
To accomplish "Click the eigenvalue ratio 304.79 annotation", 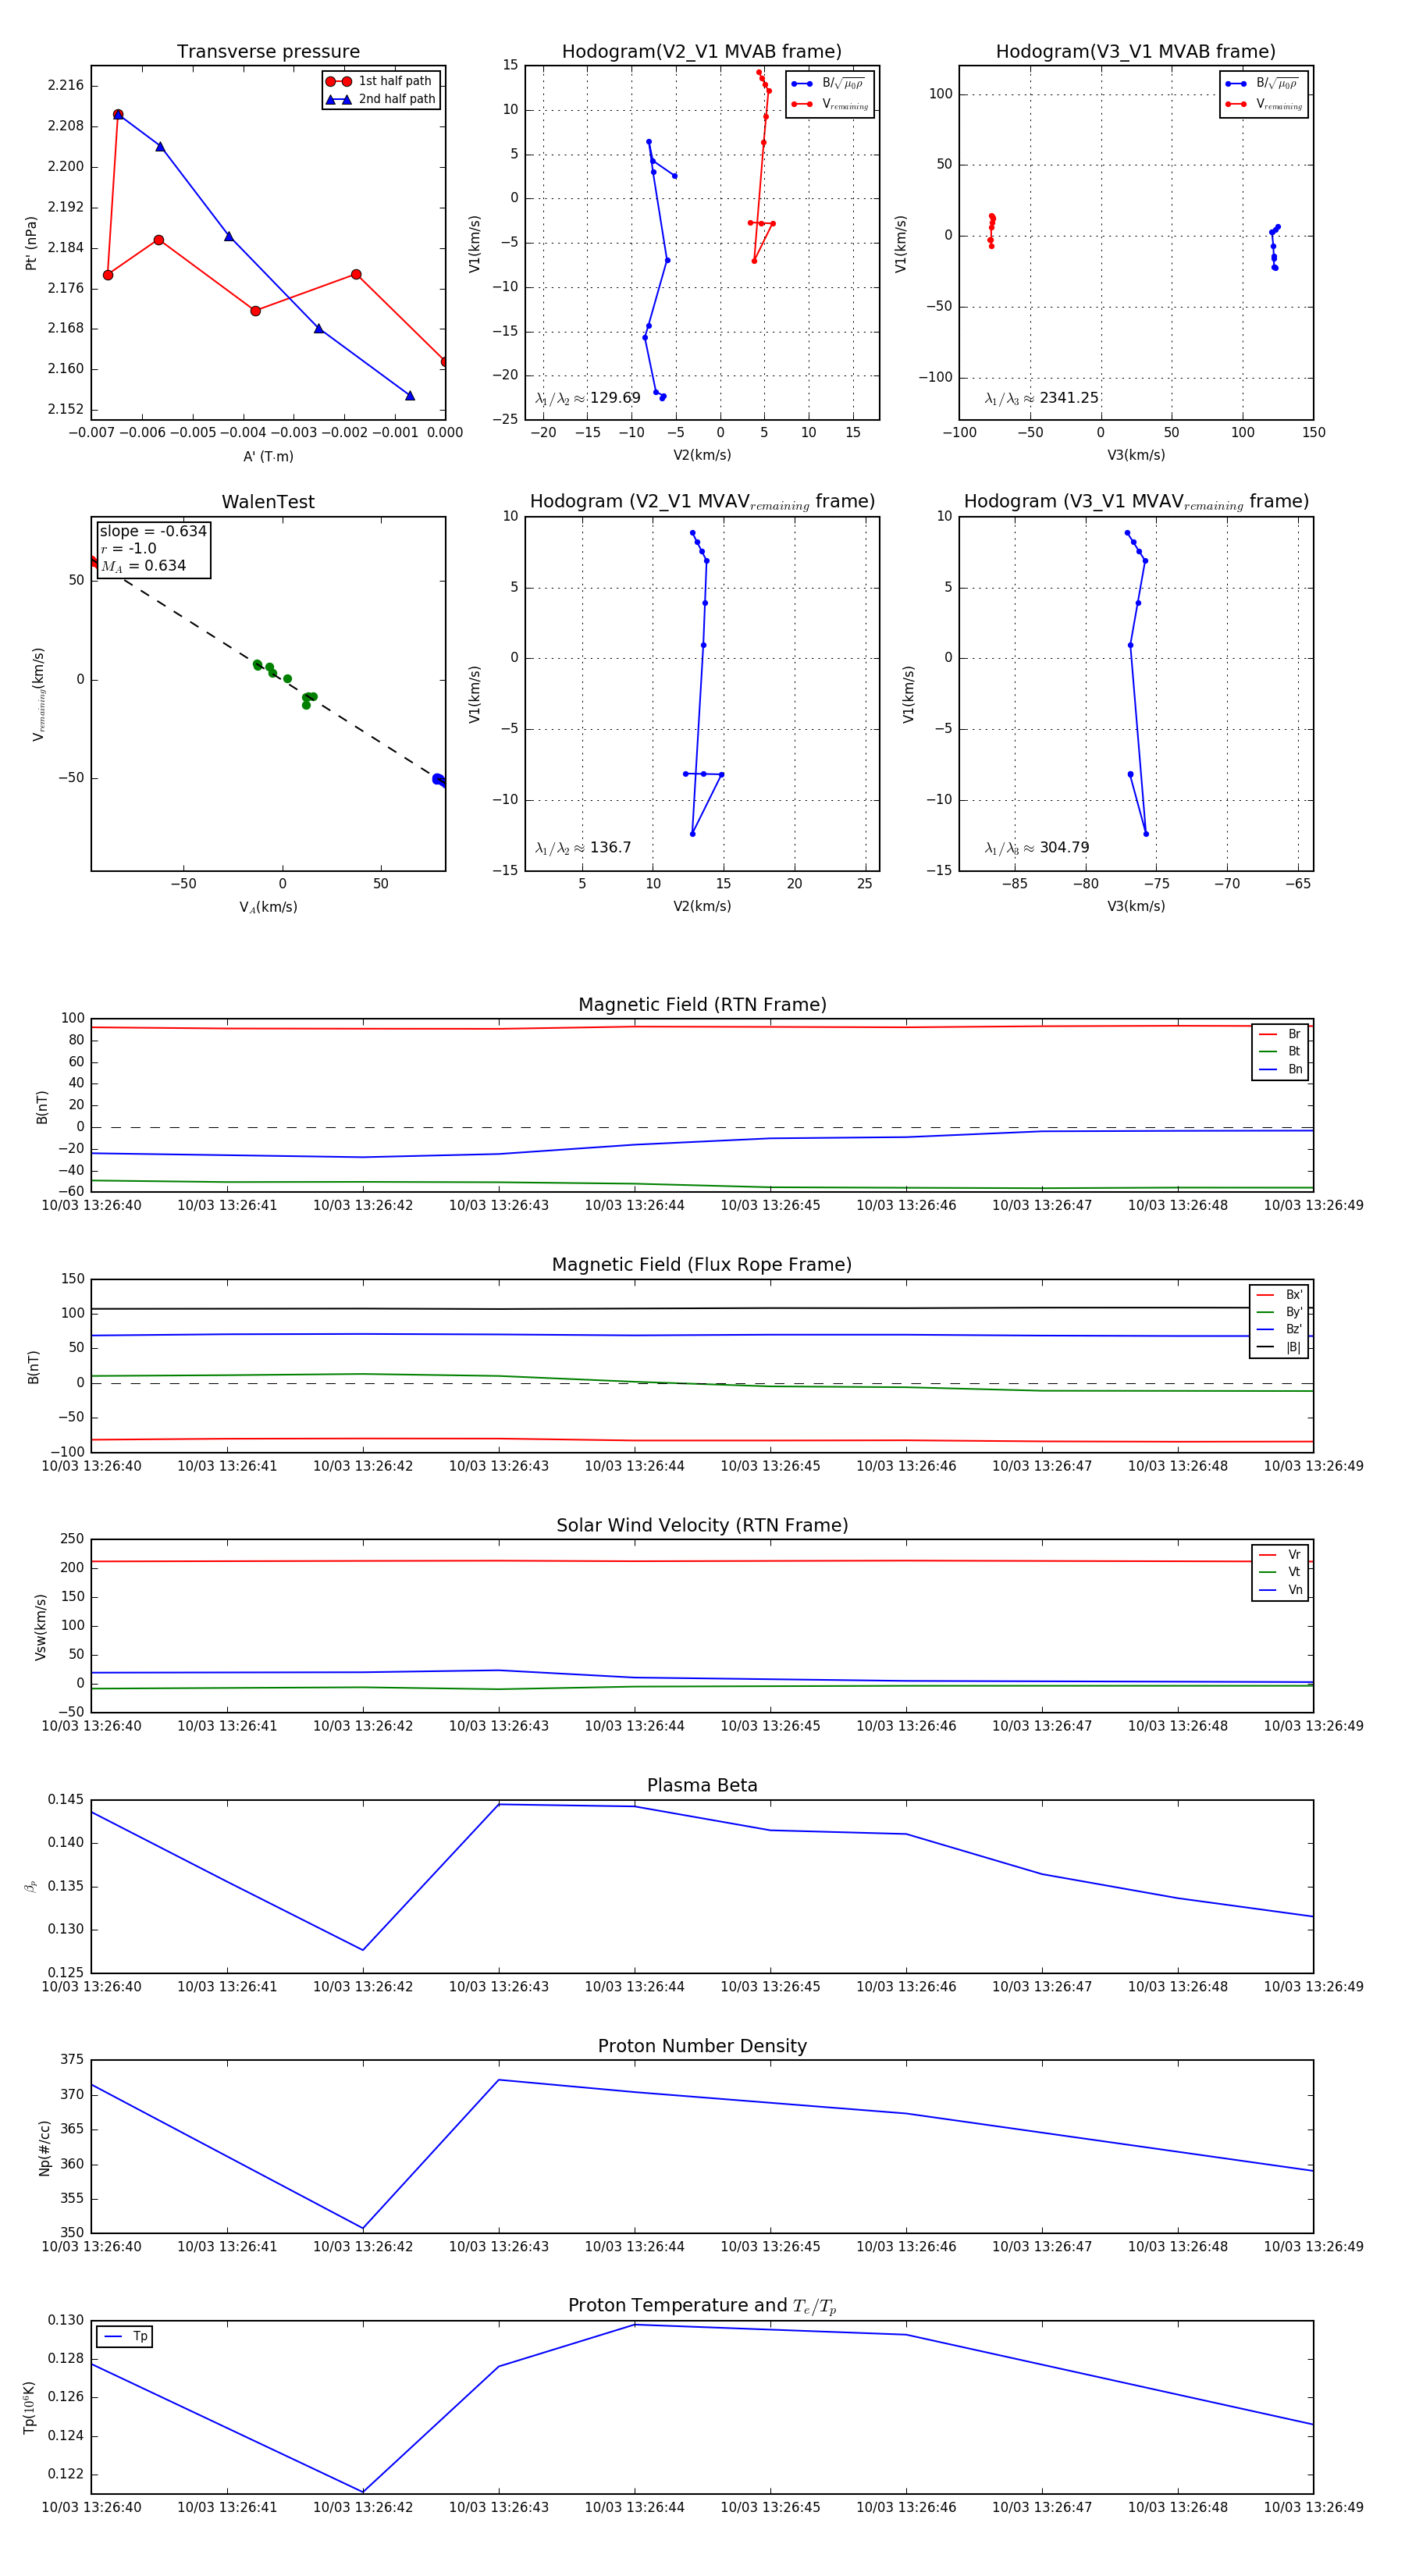I will (1037, 848).
